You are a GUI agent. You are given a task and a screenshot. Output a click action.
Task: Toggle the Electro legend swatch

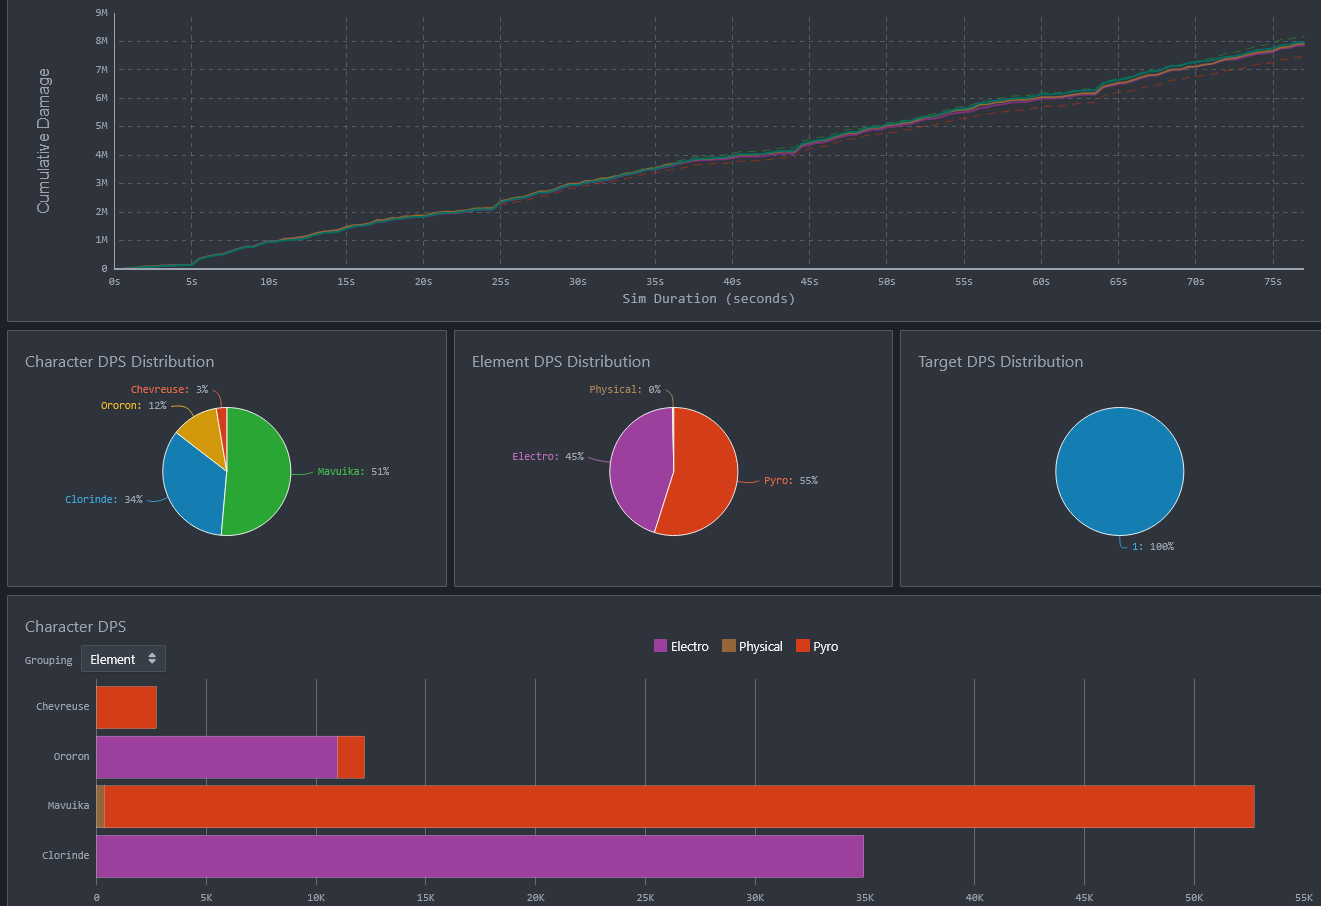click(660, 646)
